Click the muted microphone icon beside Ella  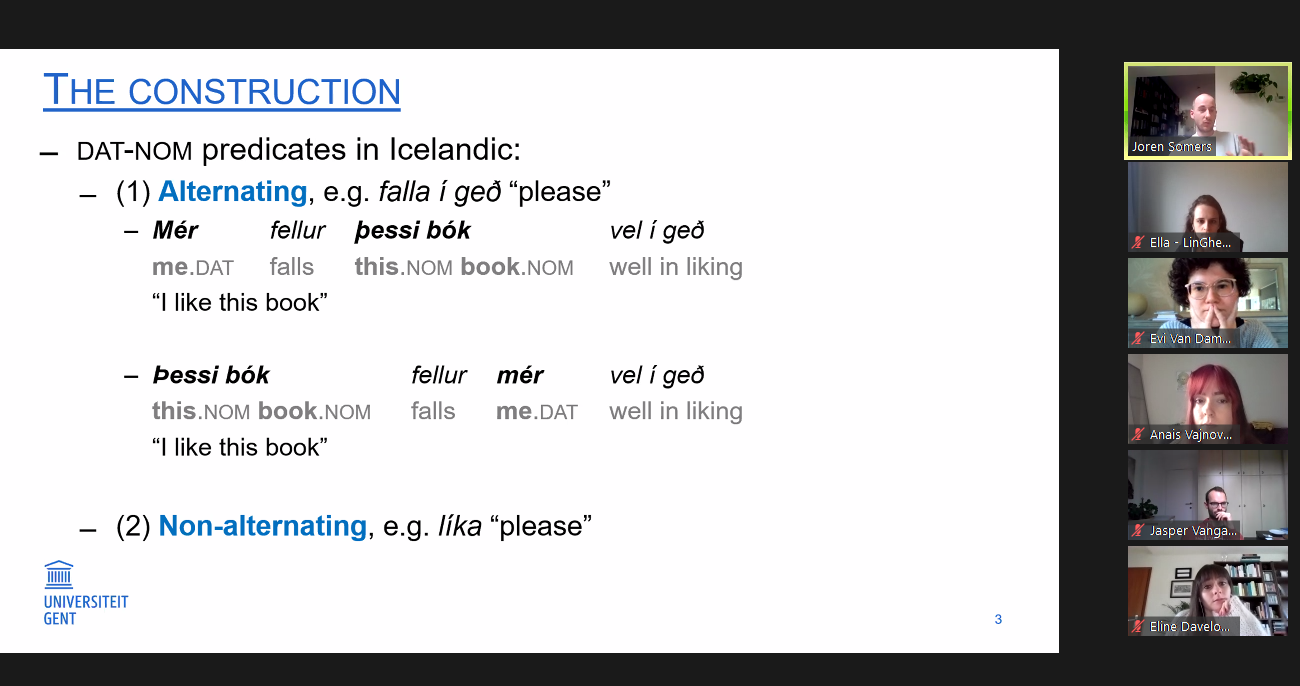point(1138,243)
